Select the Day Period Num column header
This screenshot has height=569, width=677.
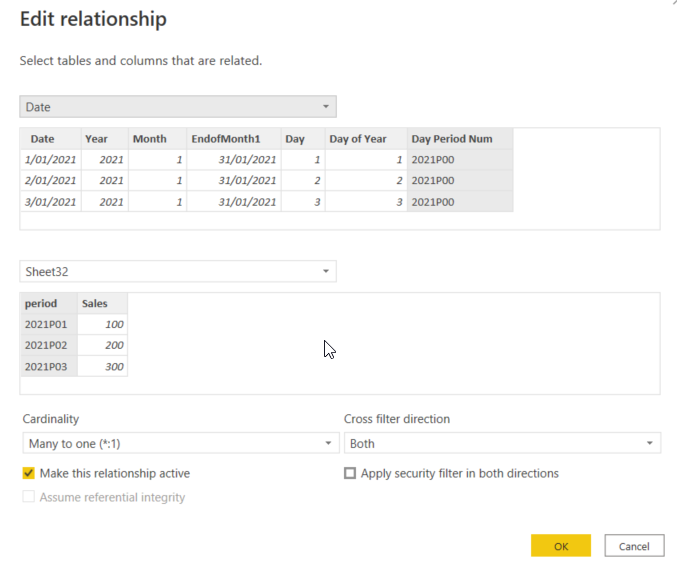click(460, 139)
